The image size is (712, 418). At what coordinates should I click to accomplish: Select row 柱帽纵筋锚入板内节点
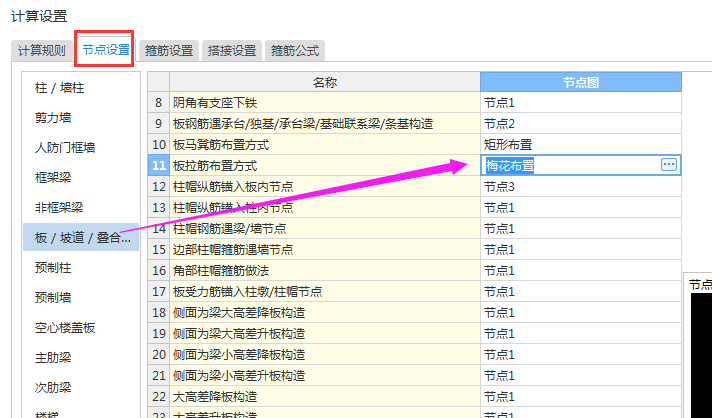[325, 187]
